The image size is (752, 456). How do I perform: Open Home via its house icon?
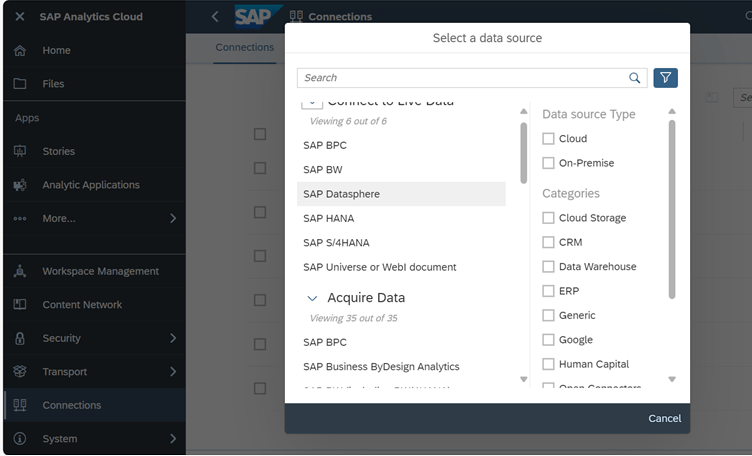coord(20,50)
